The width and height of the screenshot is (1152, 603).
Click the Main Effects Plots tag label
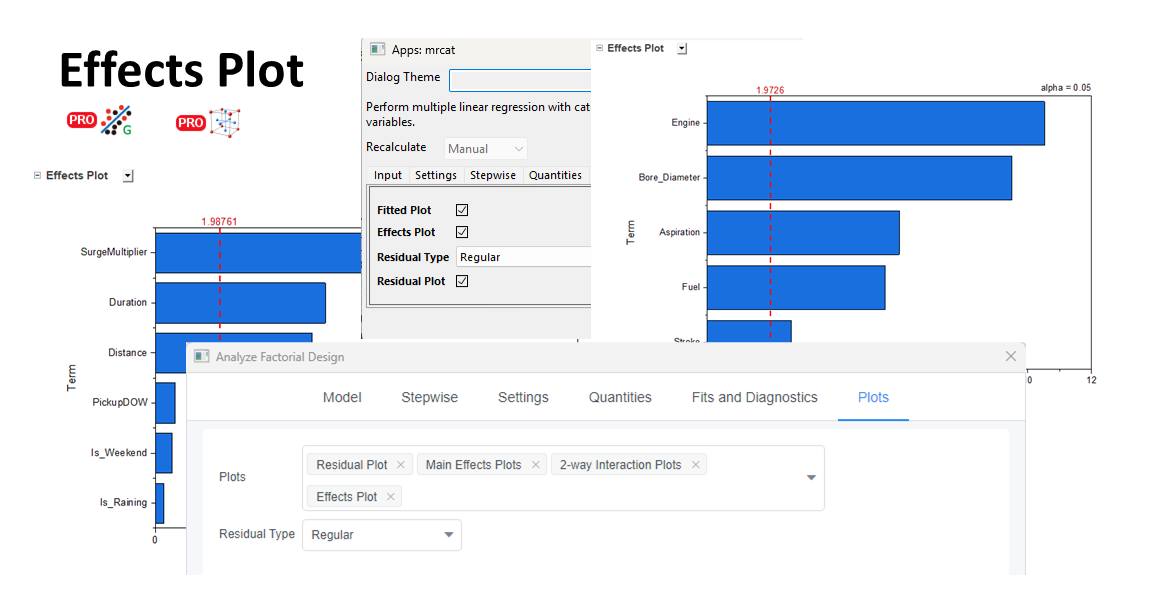pos(473,465)
